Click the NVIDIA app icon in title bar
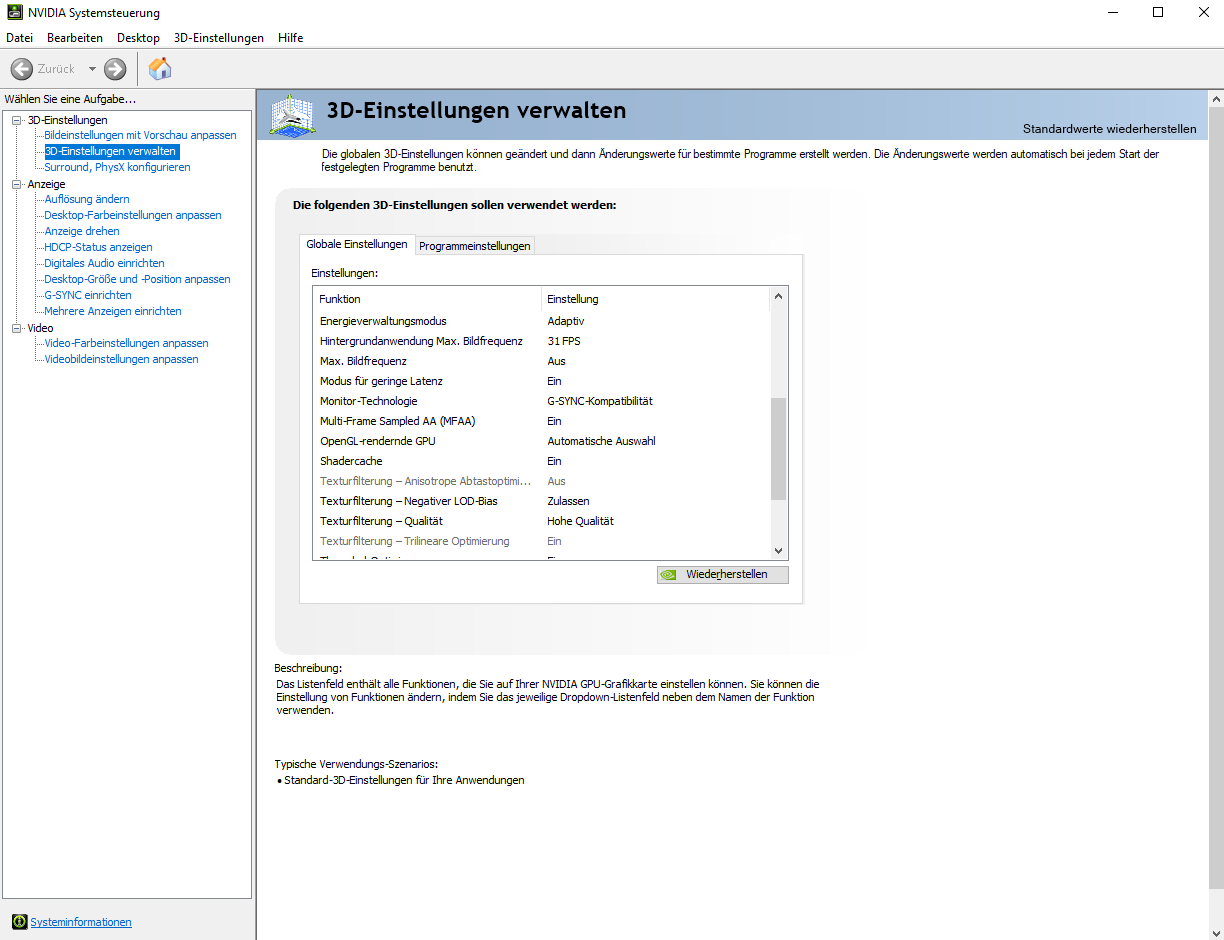Screen dimensions: 1224x940 (15, 13)
